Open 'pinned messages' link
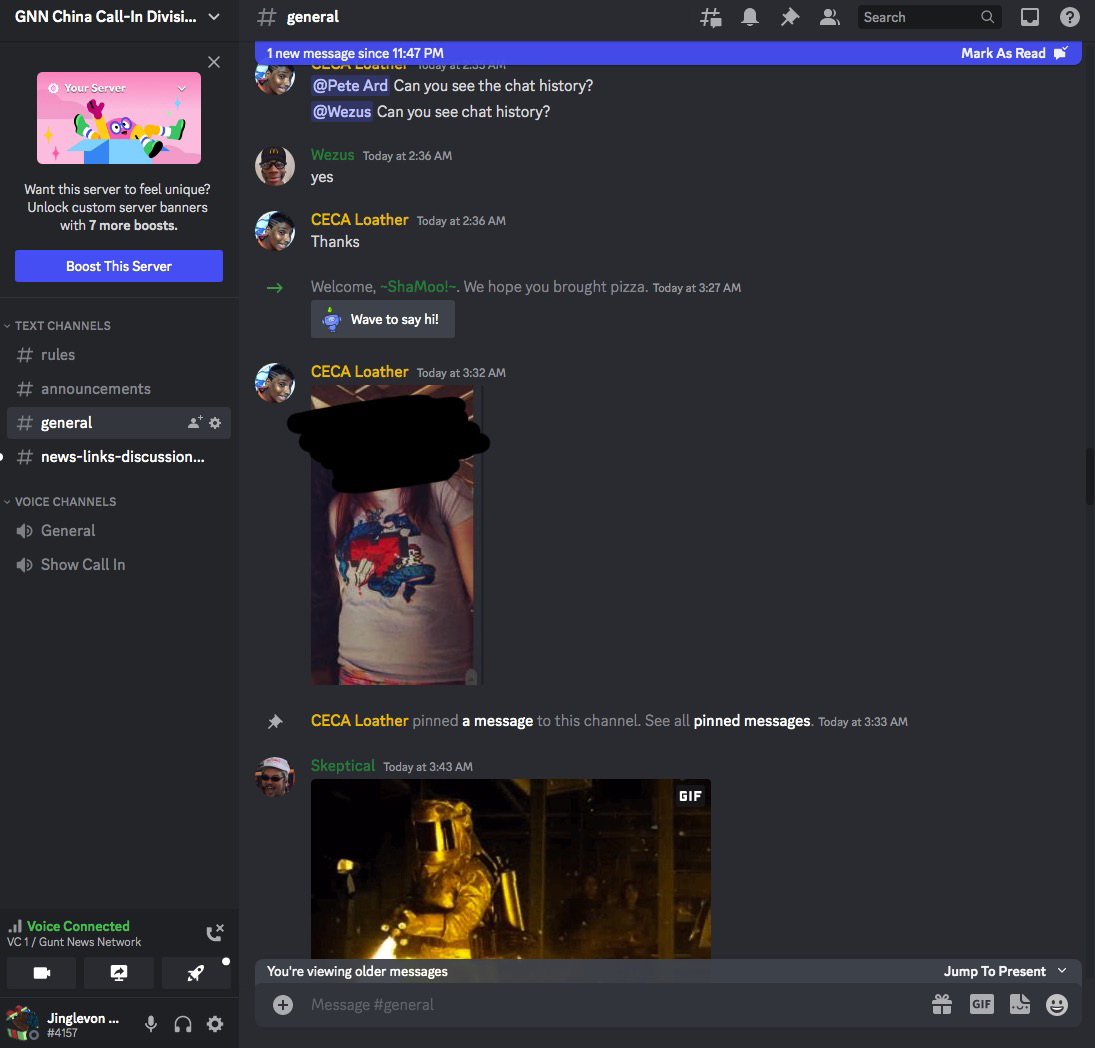The width and height of the screenshot is (1095, 1048). tap(751, 721)
